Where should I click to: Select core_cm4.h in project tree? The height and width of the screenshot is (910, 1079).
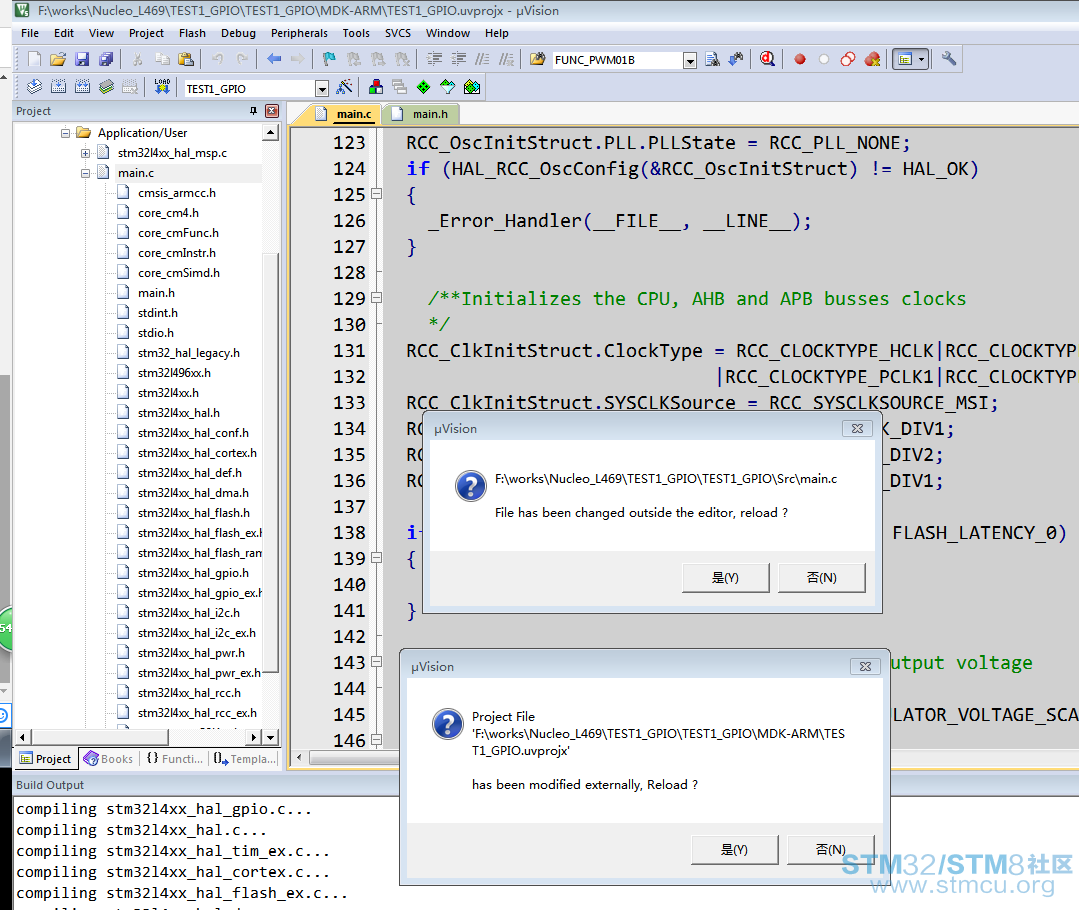(x=168, y=213)
